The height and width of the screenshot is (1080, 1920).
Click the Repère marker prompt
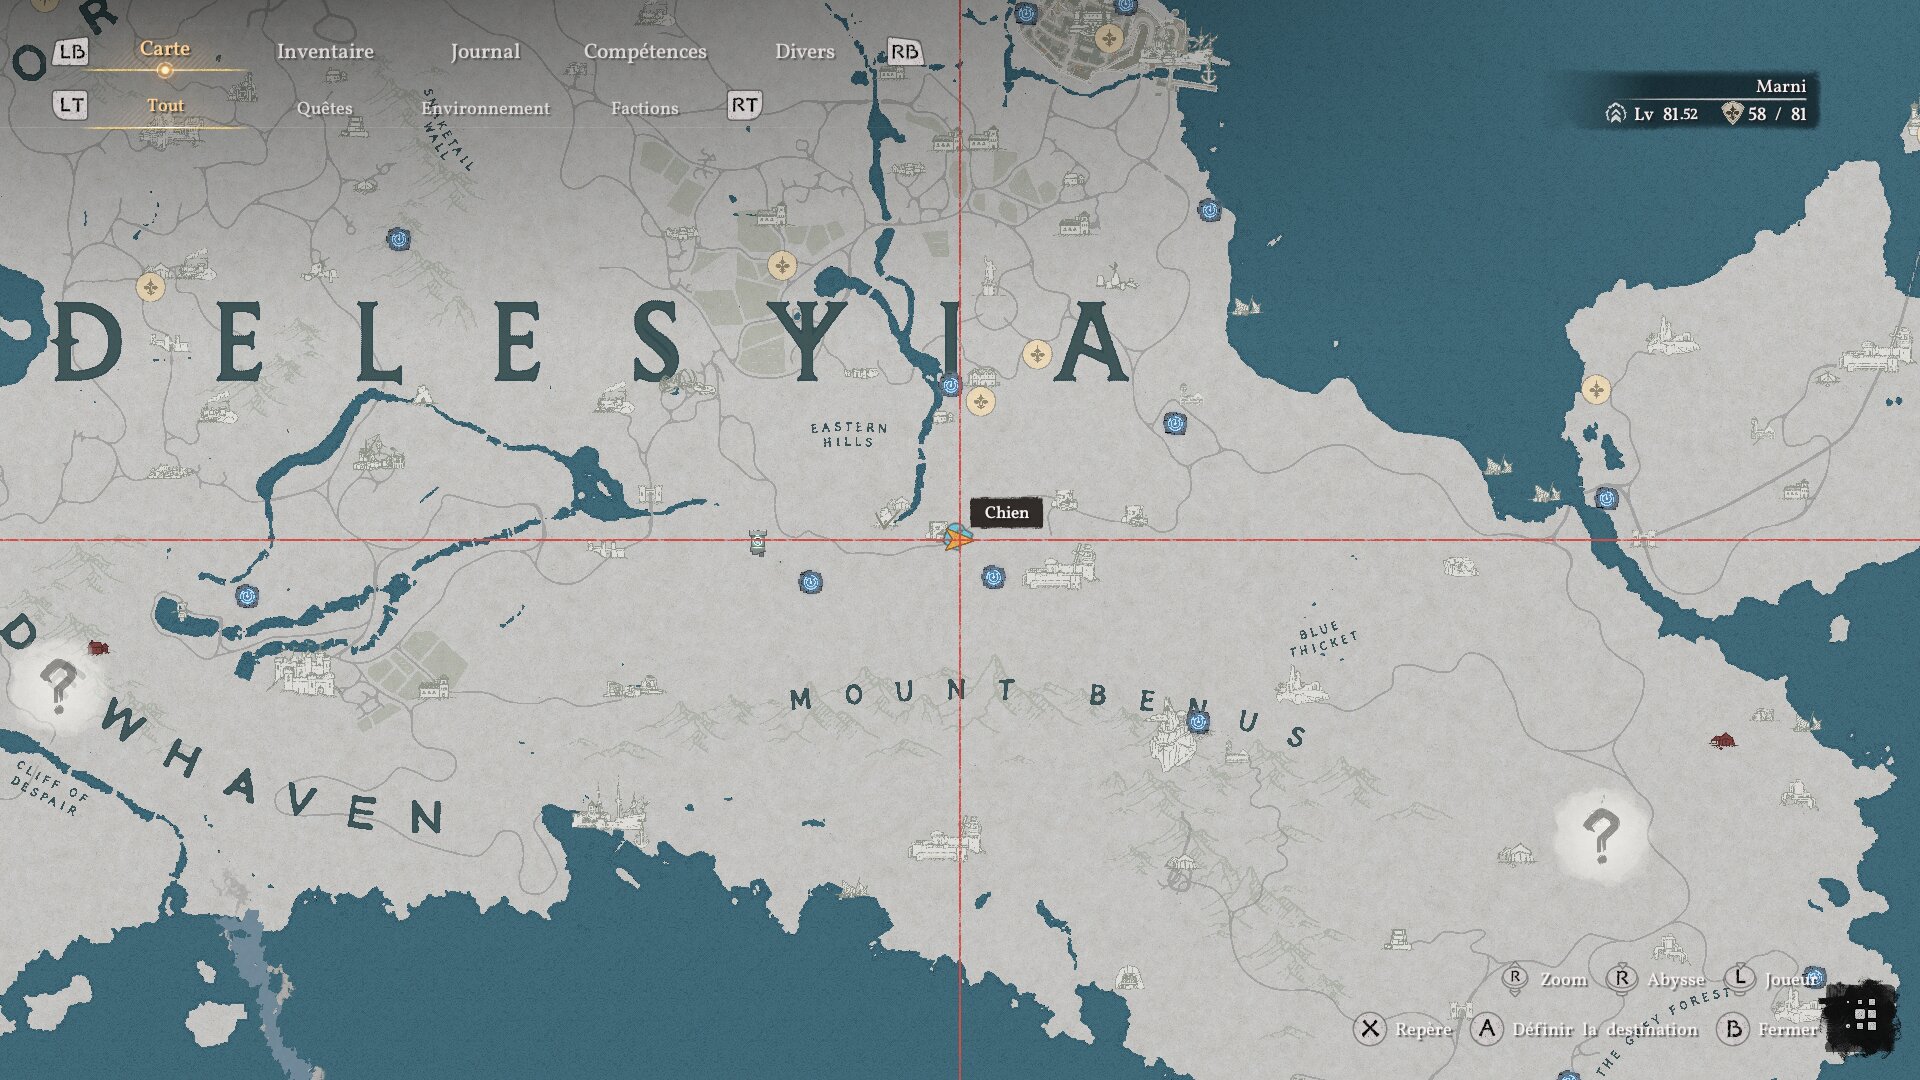pos(1422,1029)
